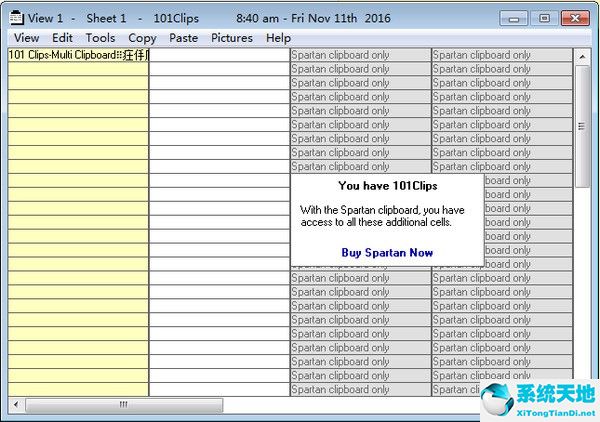Image resolution: width=600 pixels, height=422 pixels.
Task: Open the Copy menu
Action: (x=142, y=38)
